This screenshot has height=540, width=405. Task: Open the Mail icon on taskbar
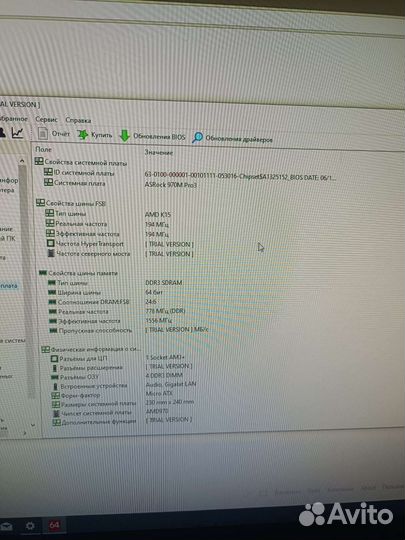click(x=6, y=526)
